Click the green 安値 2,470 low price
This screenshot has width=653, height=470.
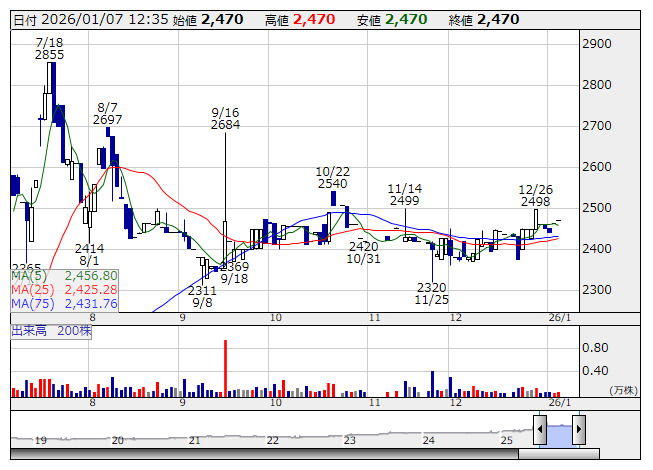coord(392,20)
